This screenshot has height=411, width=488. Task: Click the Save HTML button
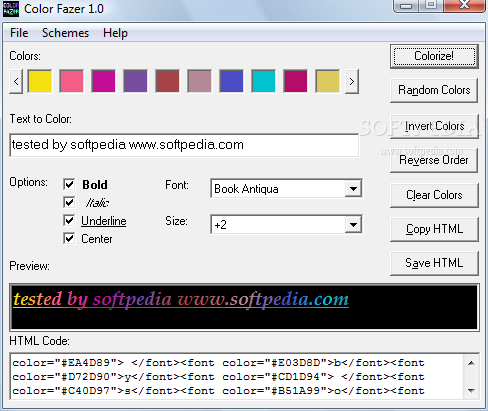pyautogui.click(x=434, y=263)
